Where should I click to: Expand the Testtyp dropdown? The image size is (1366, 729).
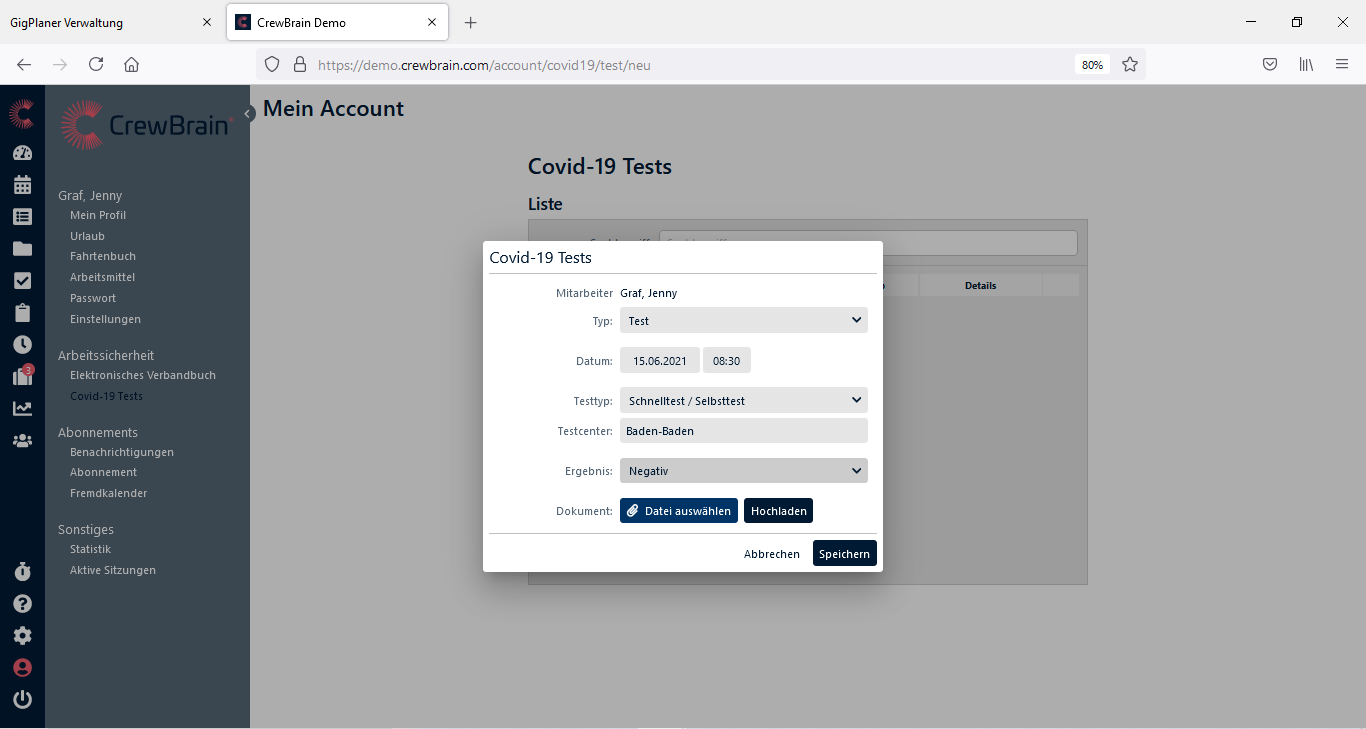[x=743, y=401]
